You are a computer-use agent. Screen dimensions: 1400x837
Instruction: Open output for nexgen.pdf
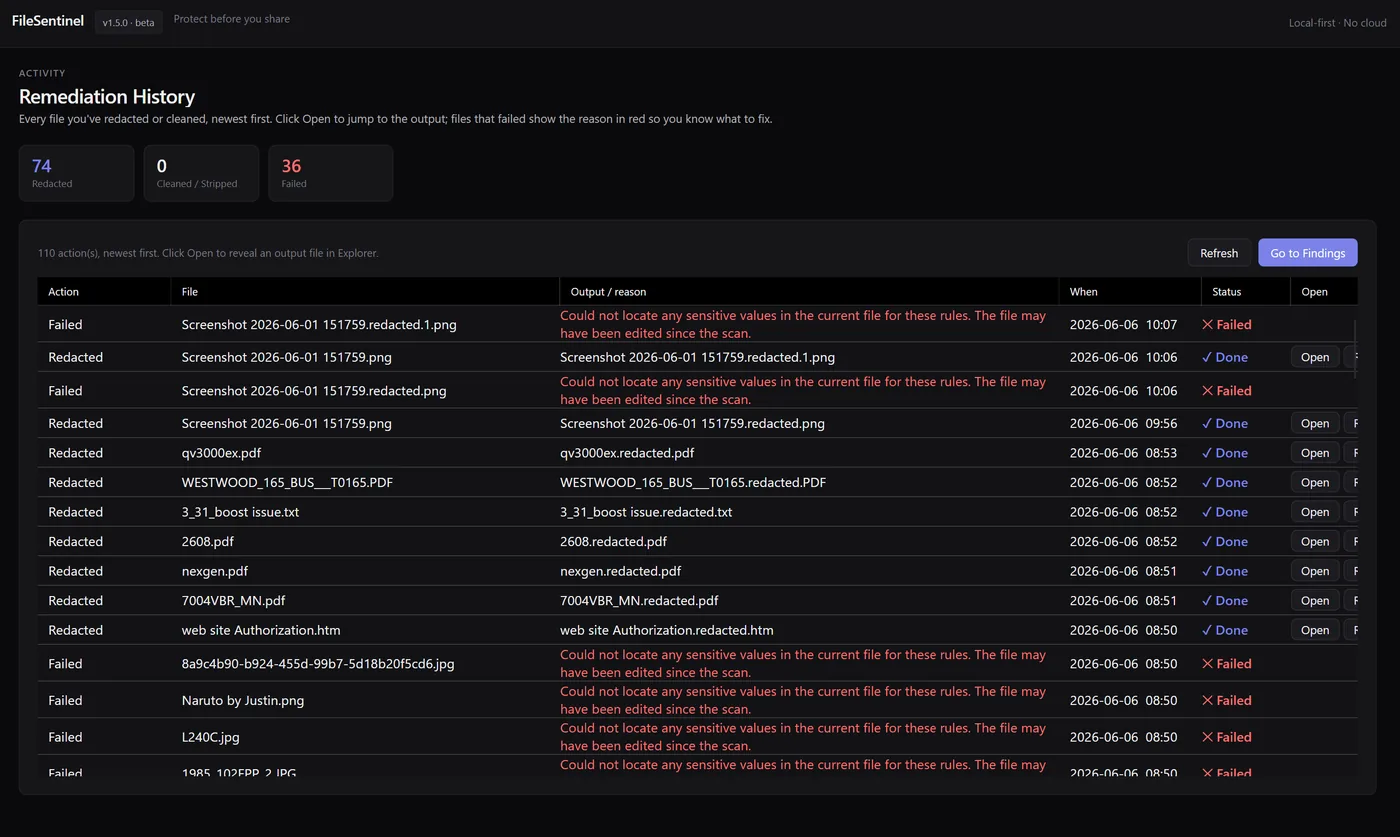[1315, 571]
